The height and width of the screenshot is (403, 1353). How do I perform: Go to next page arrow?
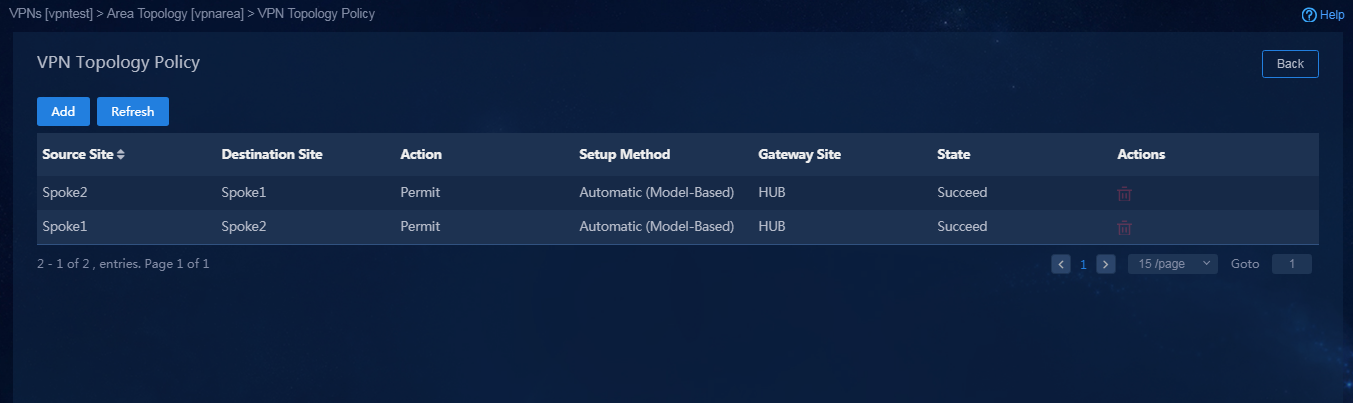coord(1106,264)
